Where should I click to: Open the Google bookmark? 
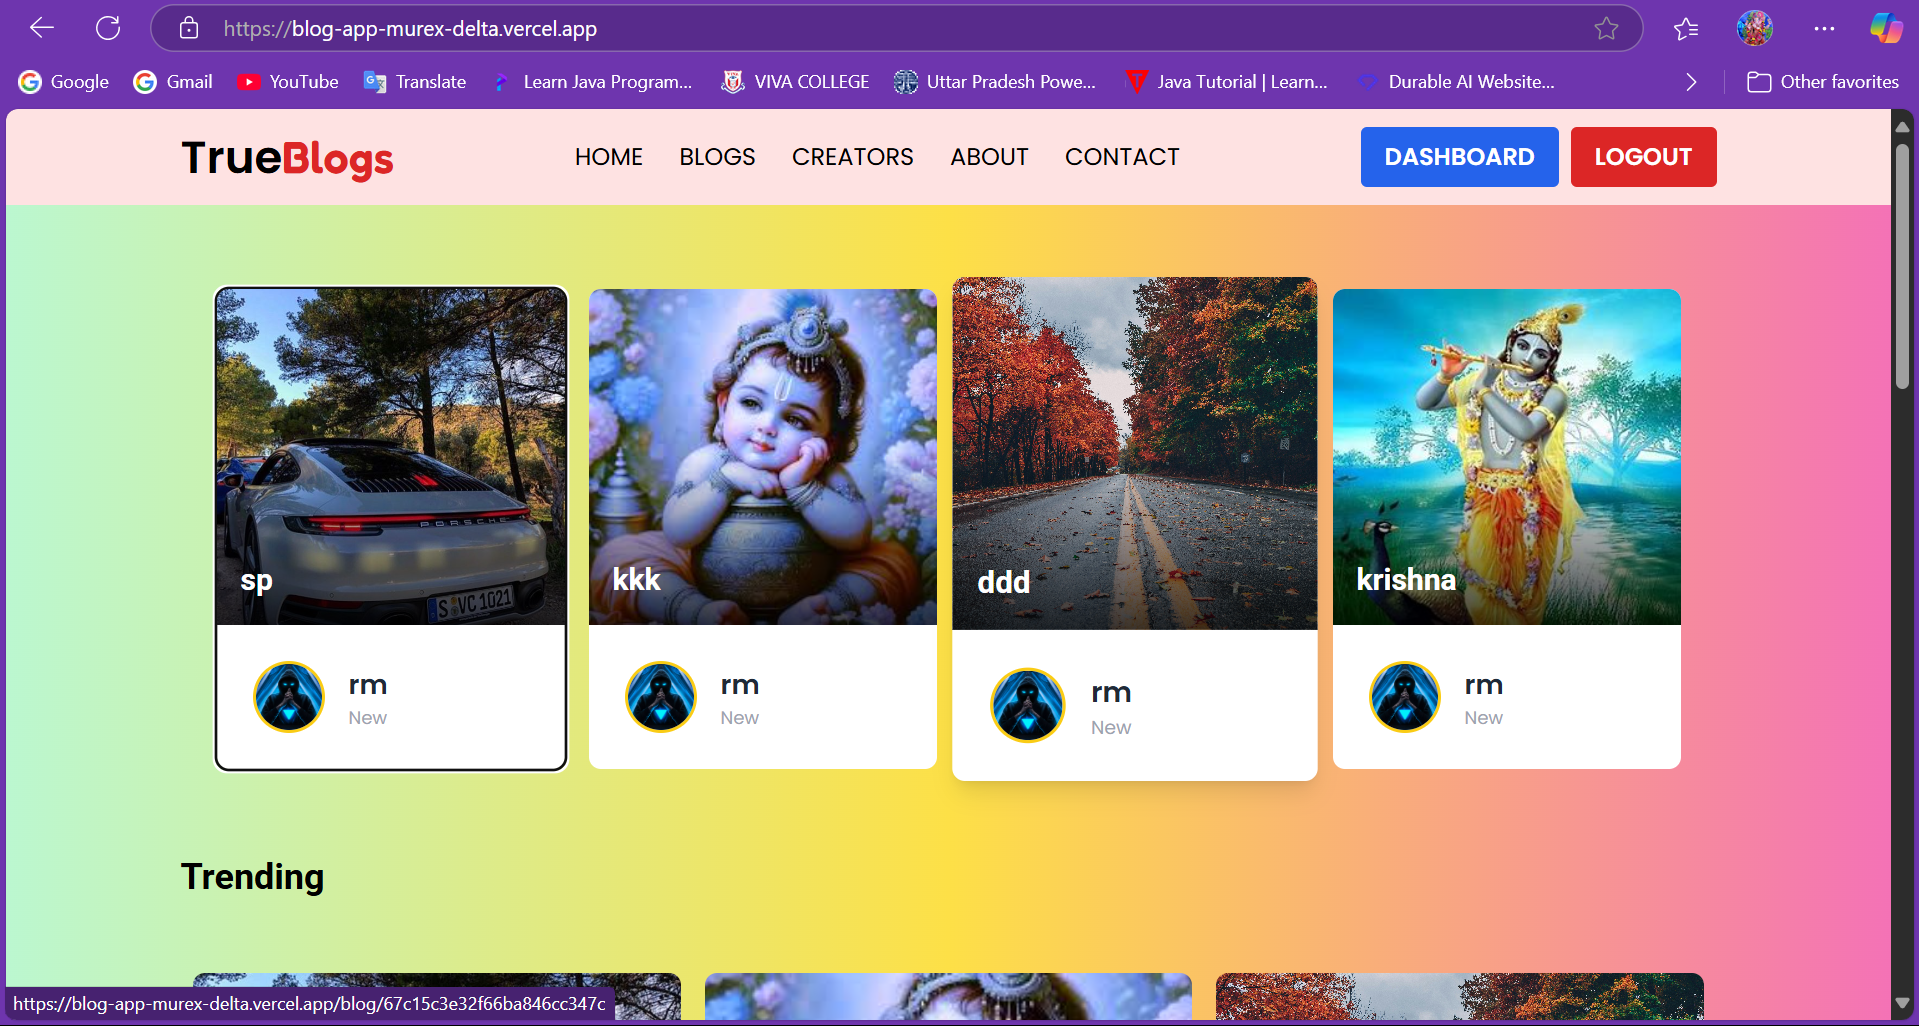tap(64, 82)
